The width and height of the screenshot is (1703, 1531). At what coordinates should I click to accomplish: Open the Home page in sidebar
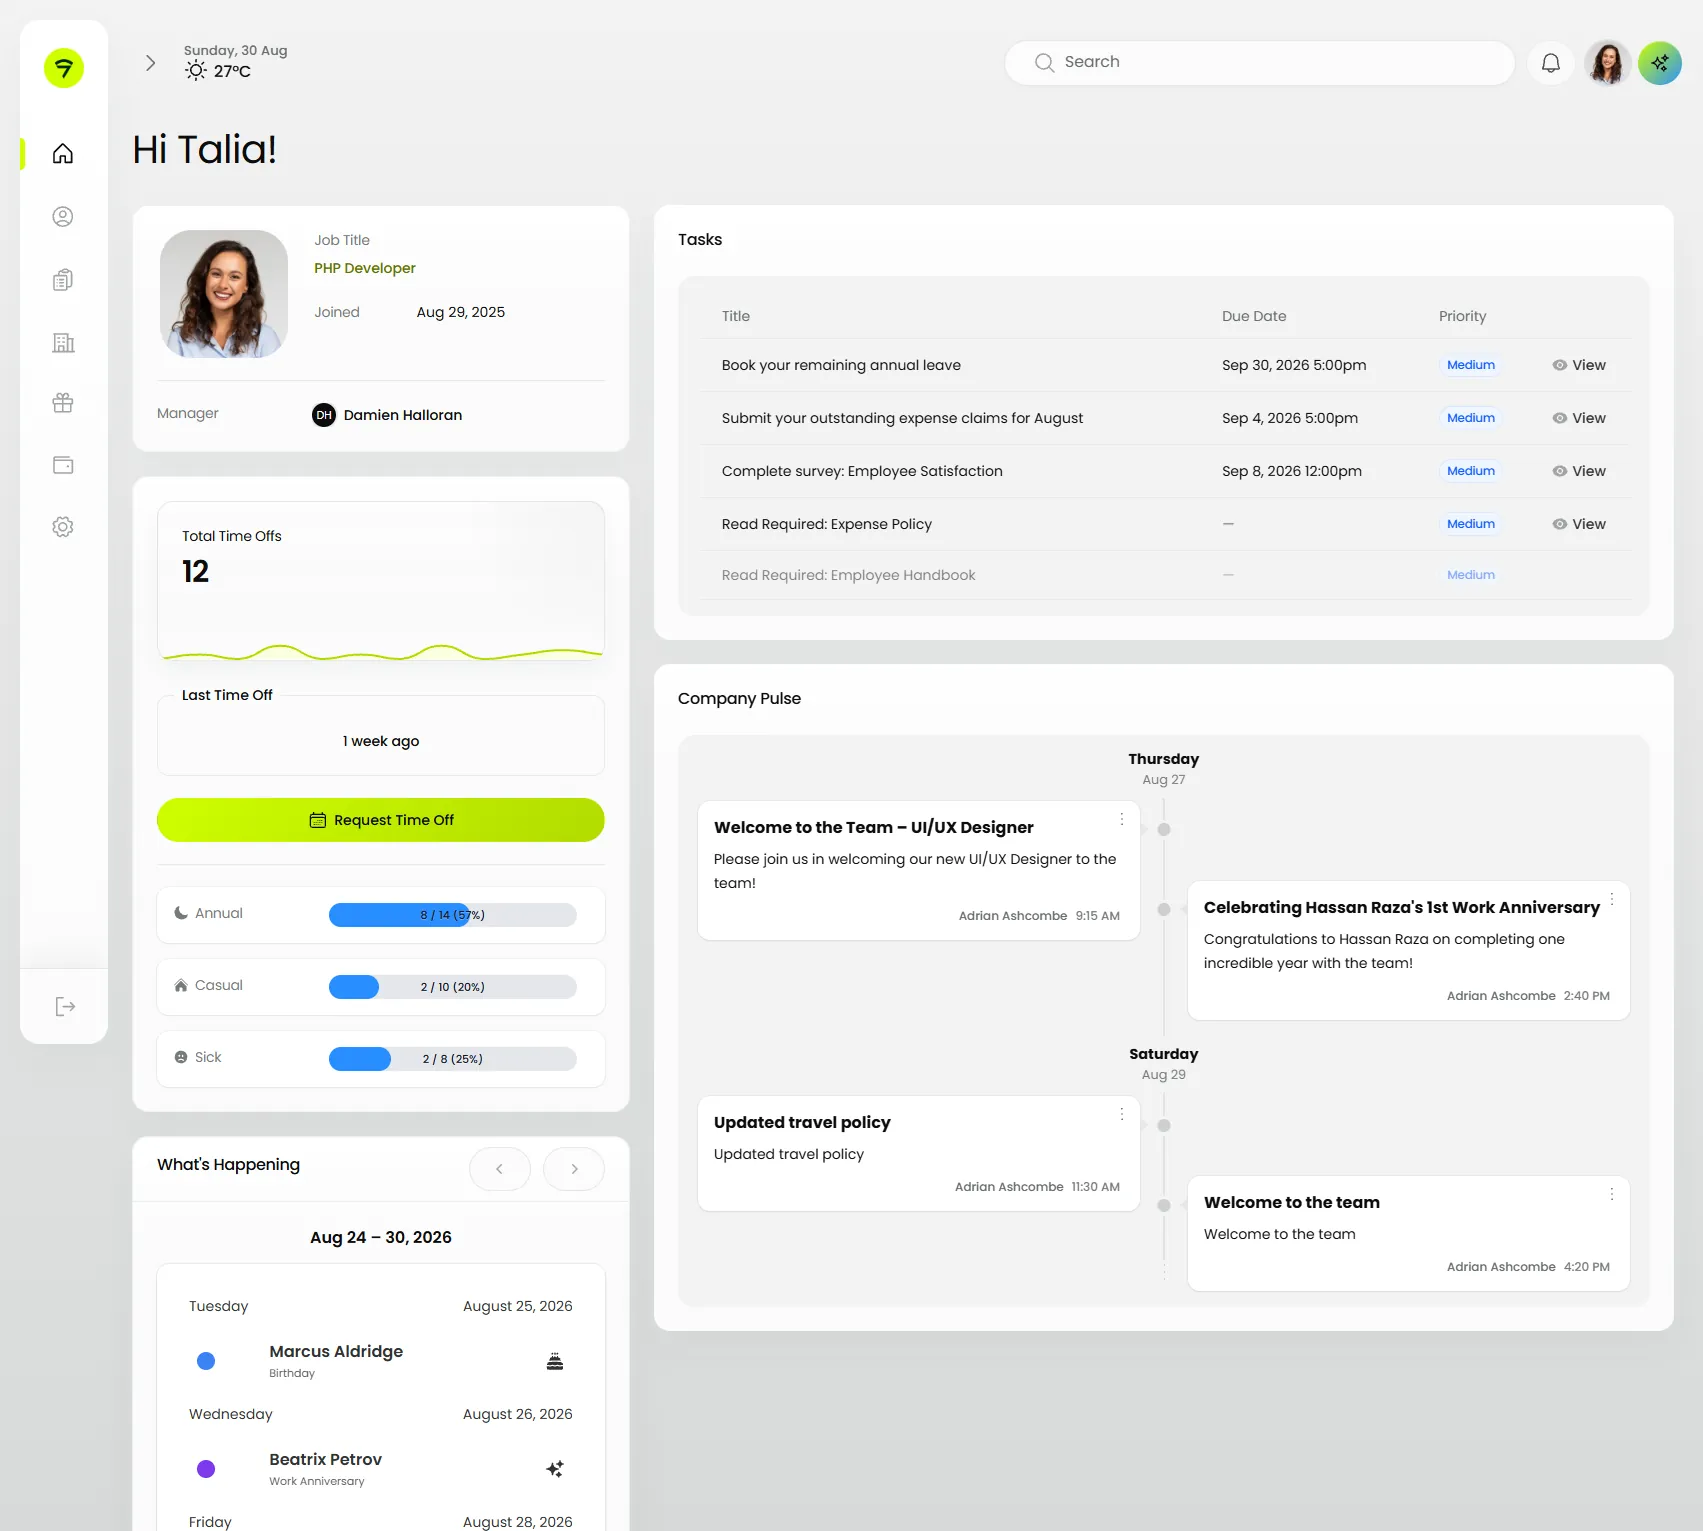[63, 154]
